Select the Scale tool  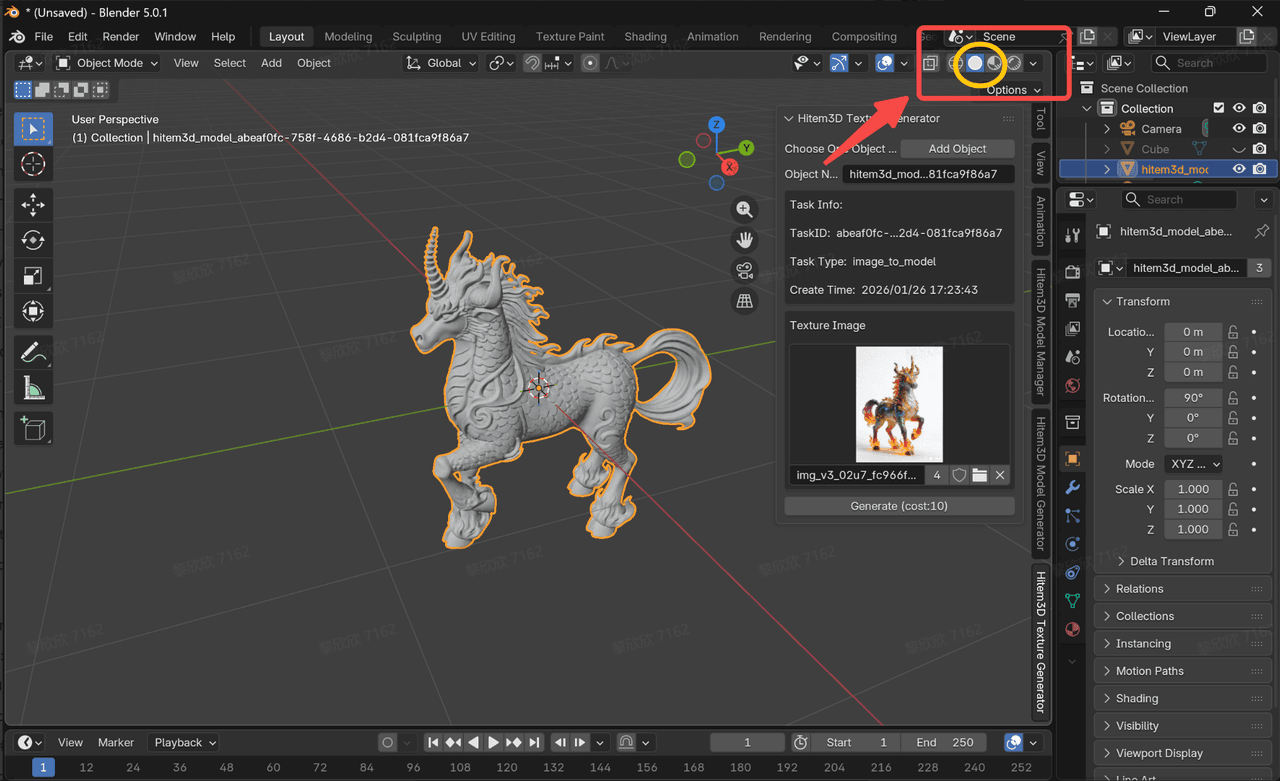(x=33, y=276)
